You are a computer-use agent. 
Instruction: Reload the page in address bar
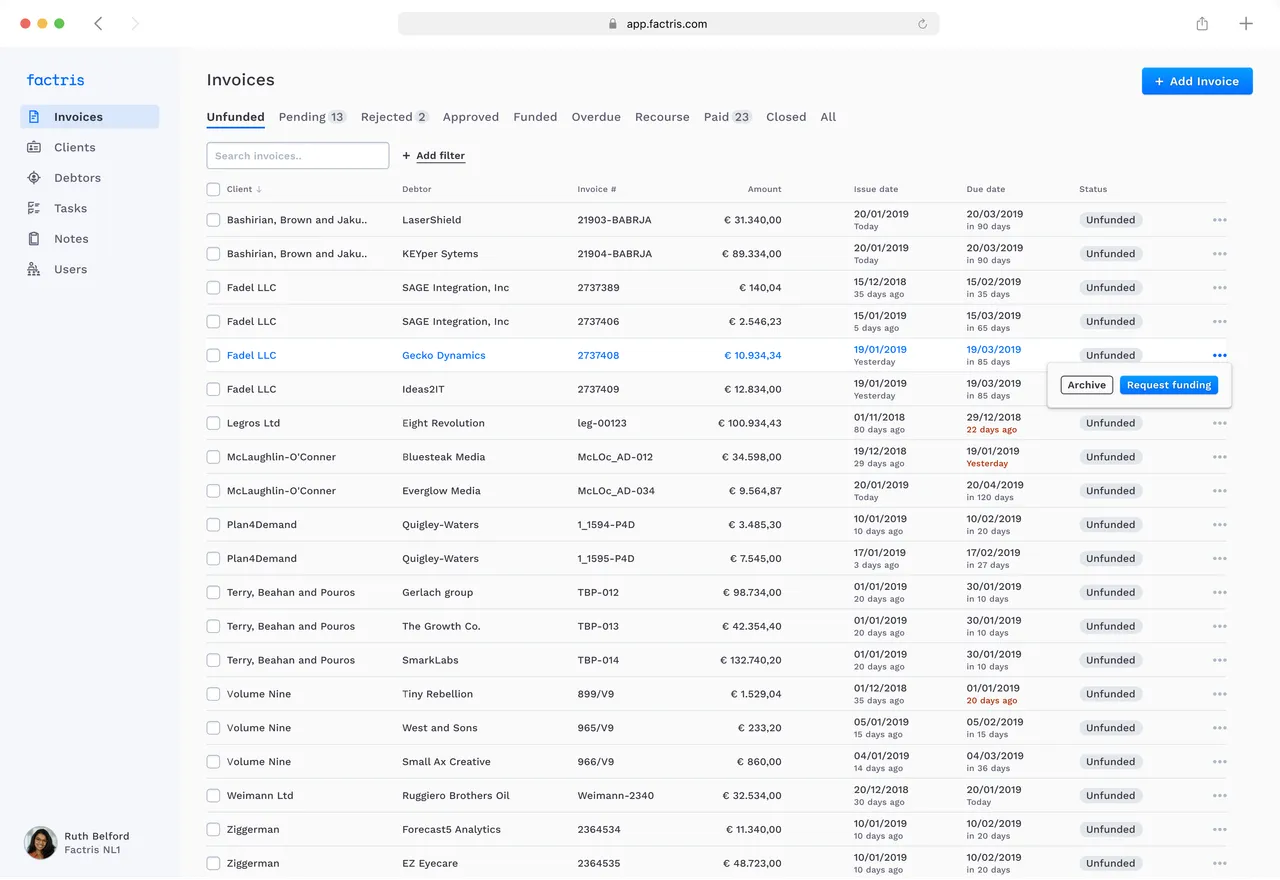coord(922,24)
